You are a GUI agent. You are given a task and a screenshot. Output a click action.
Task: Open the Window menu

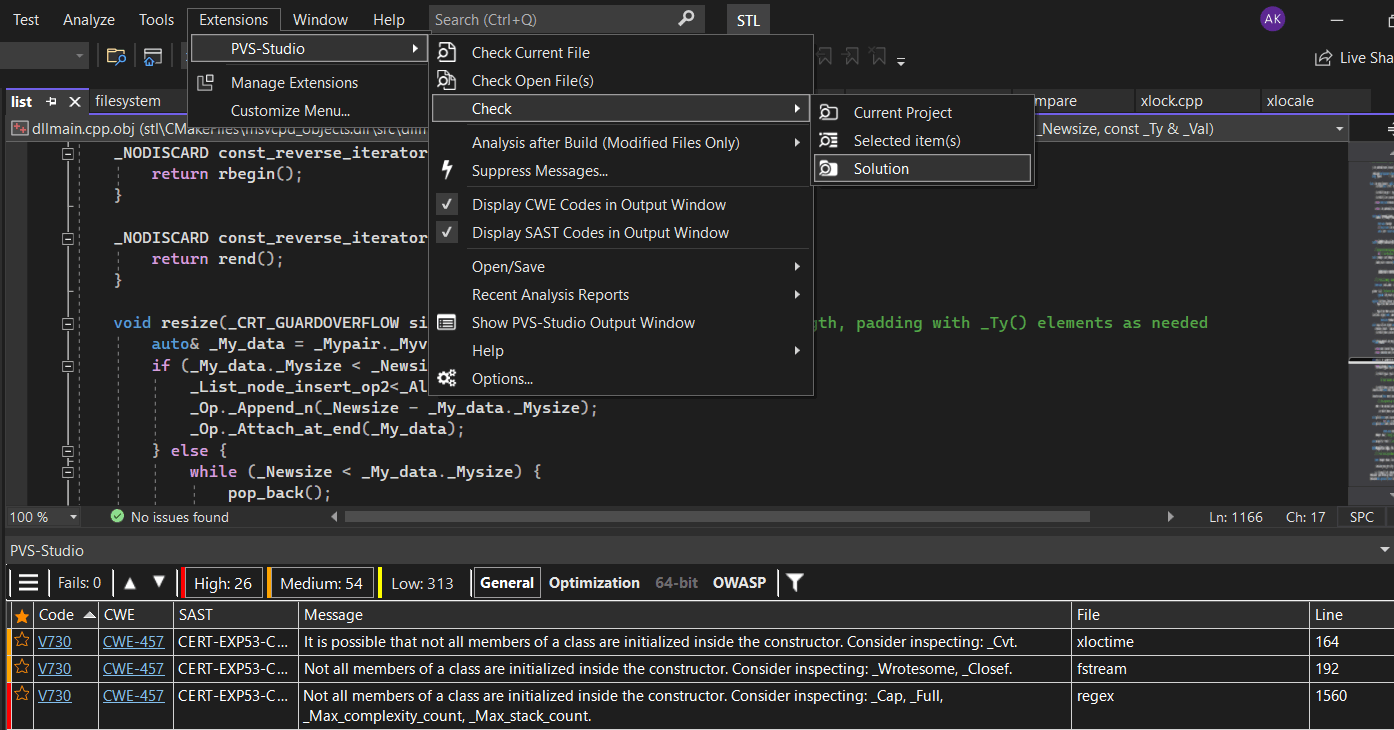(x=320, y=19)
